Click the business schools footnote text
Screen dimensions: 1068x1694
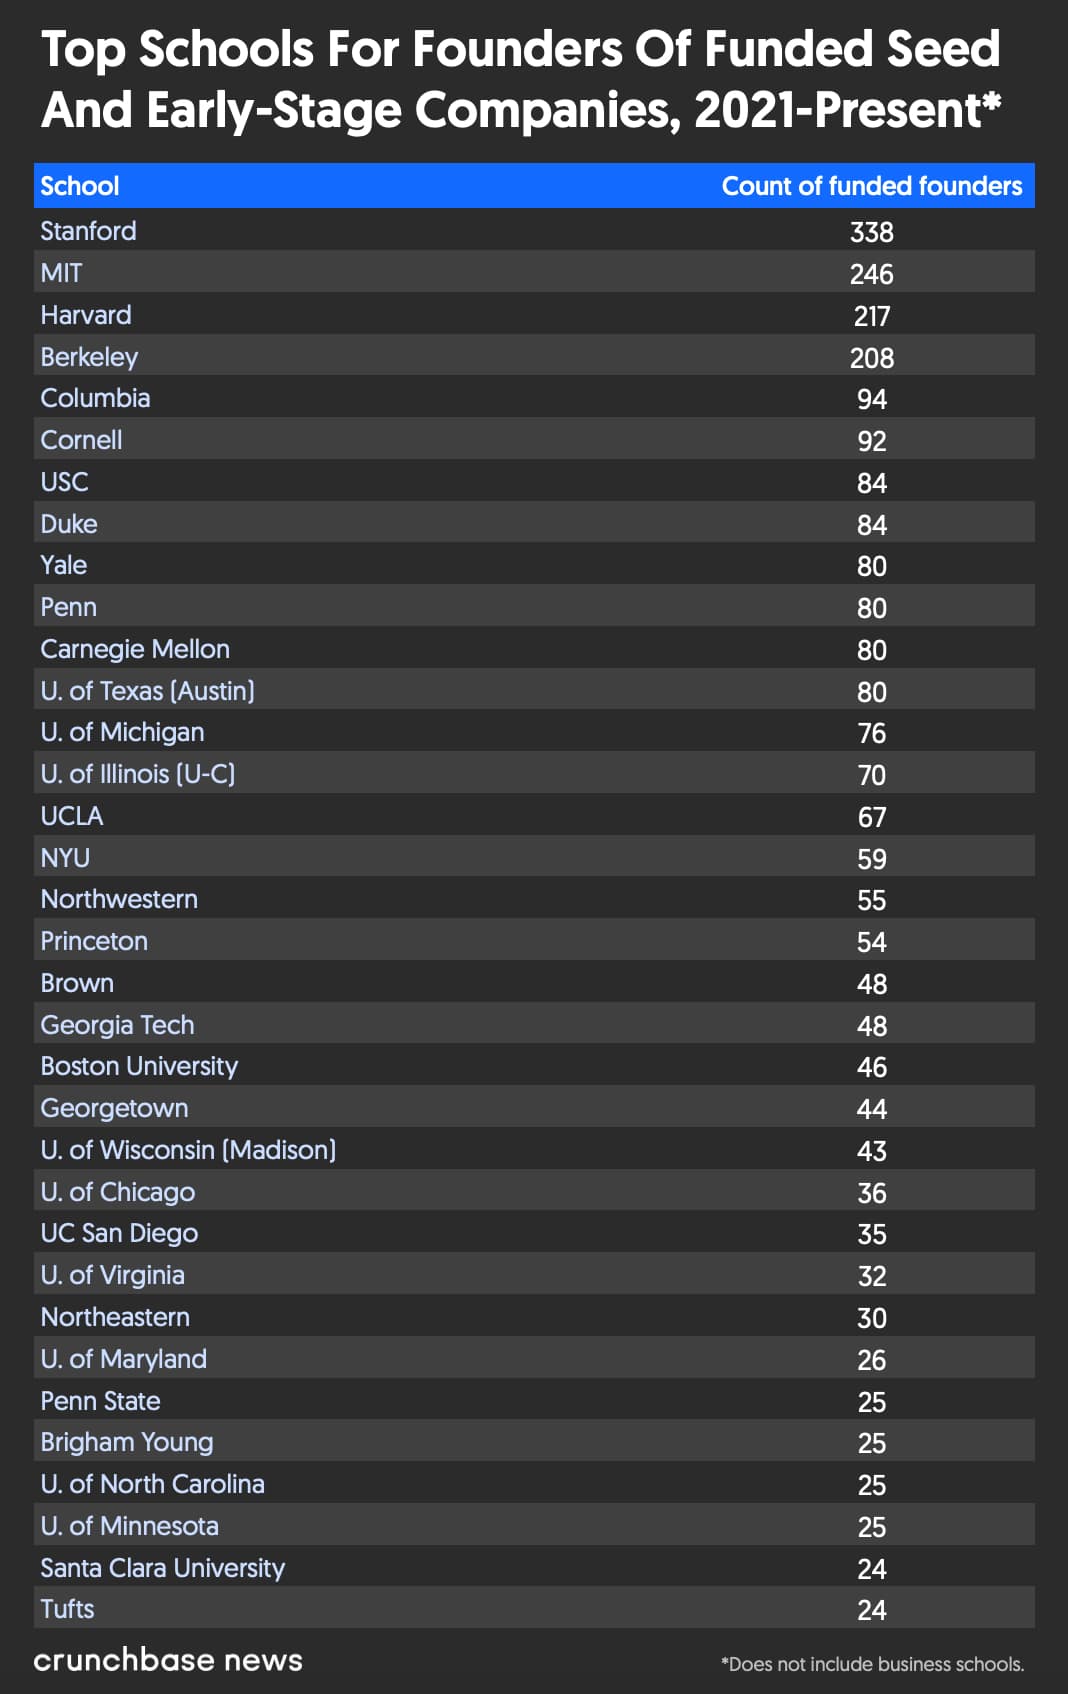[872, 1664]
